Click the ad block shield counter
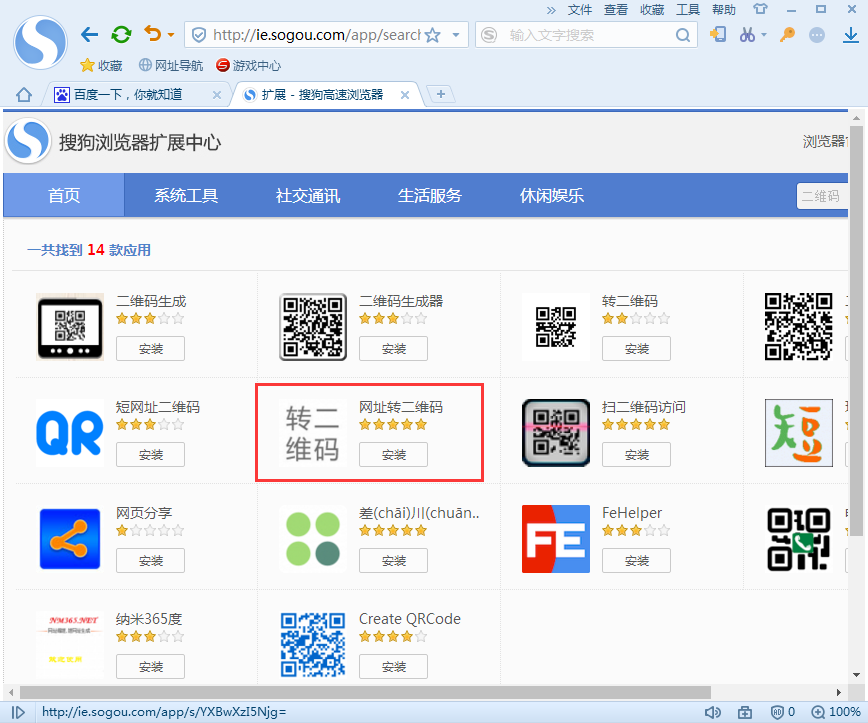The width and height of the screenshot is (868, 723). pyautogui.click(x=783, y=712)
